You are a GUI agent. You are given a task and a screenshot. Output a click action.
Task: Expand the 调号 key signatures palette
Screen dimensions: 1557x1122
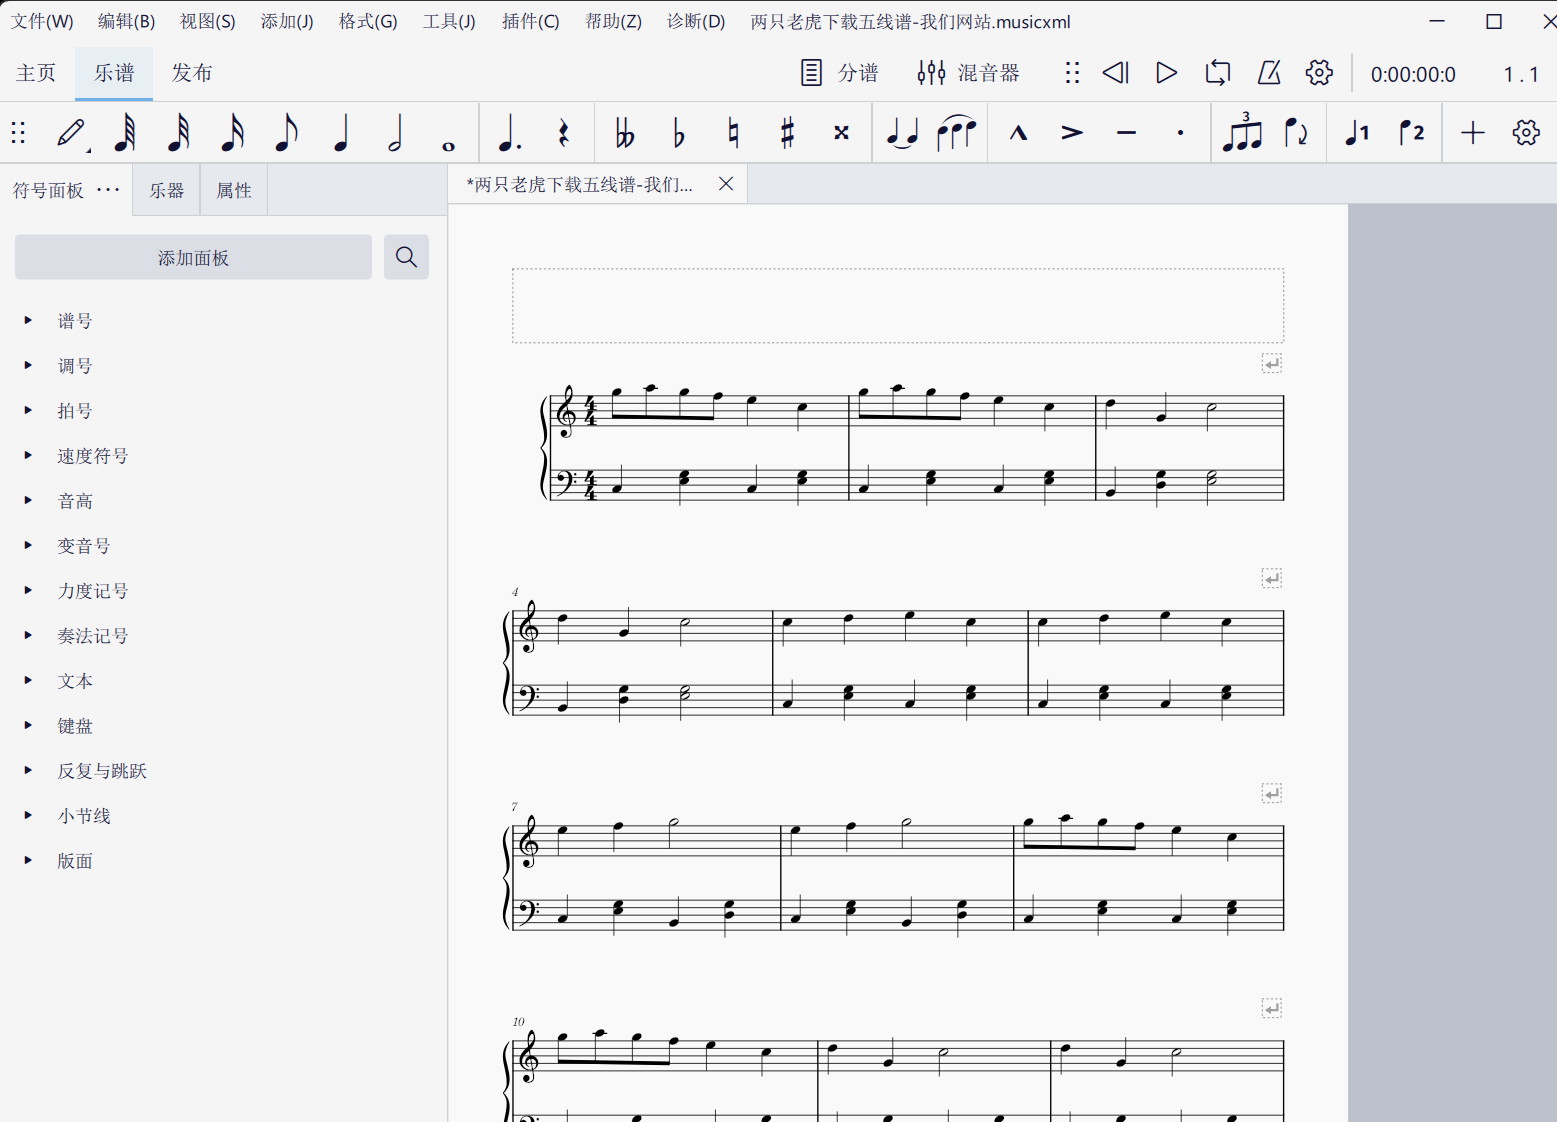[x=28, y=366]
